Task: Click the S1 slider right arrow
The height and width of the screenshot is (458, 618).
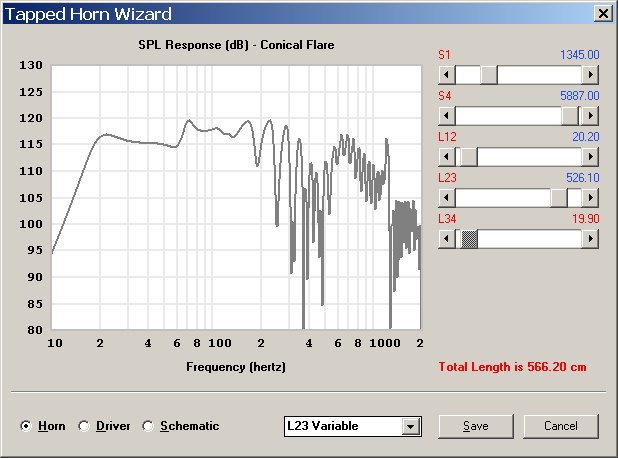Action: (x=590, y=74)
